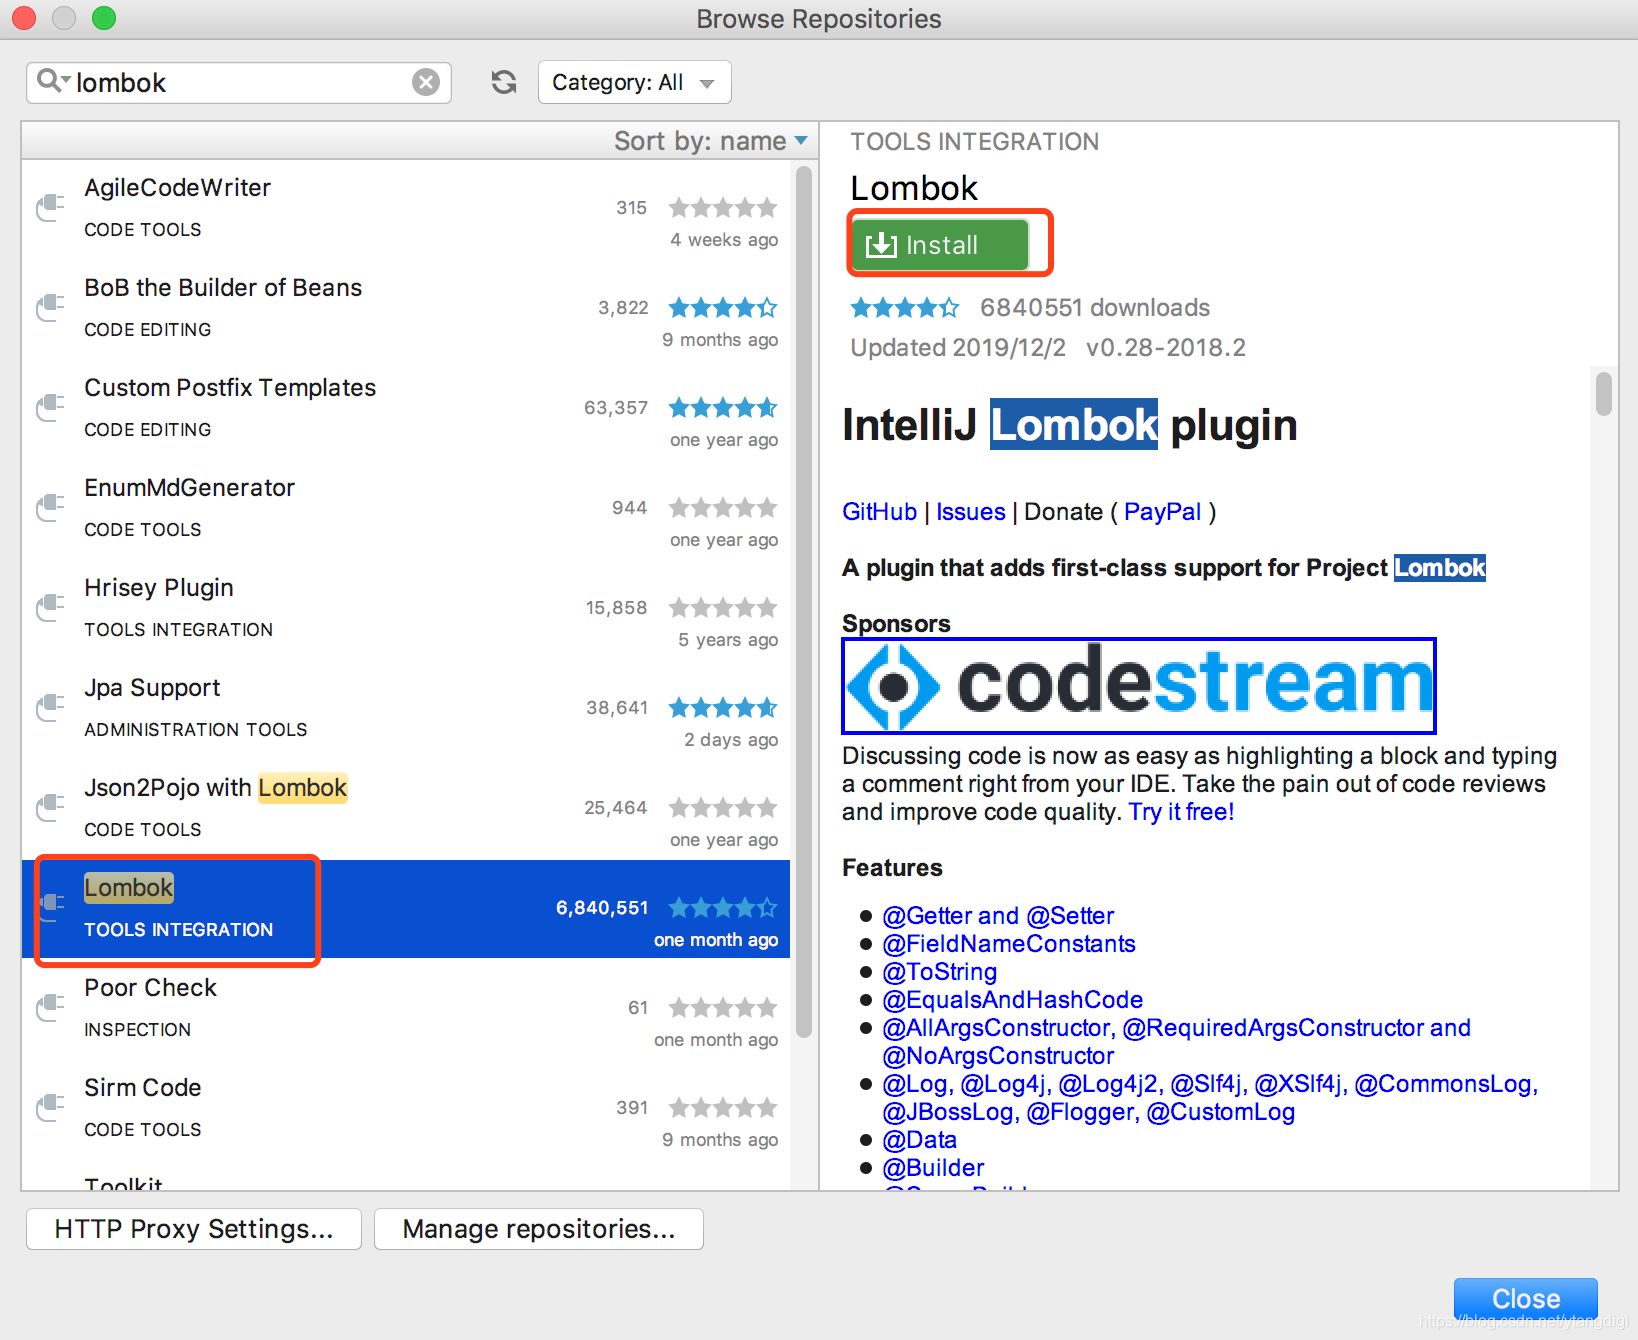
Task: Select the Jpa Support plugin row
Action: tap(406, 709)
